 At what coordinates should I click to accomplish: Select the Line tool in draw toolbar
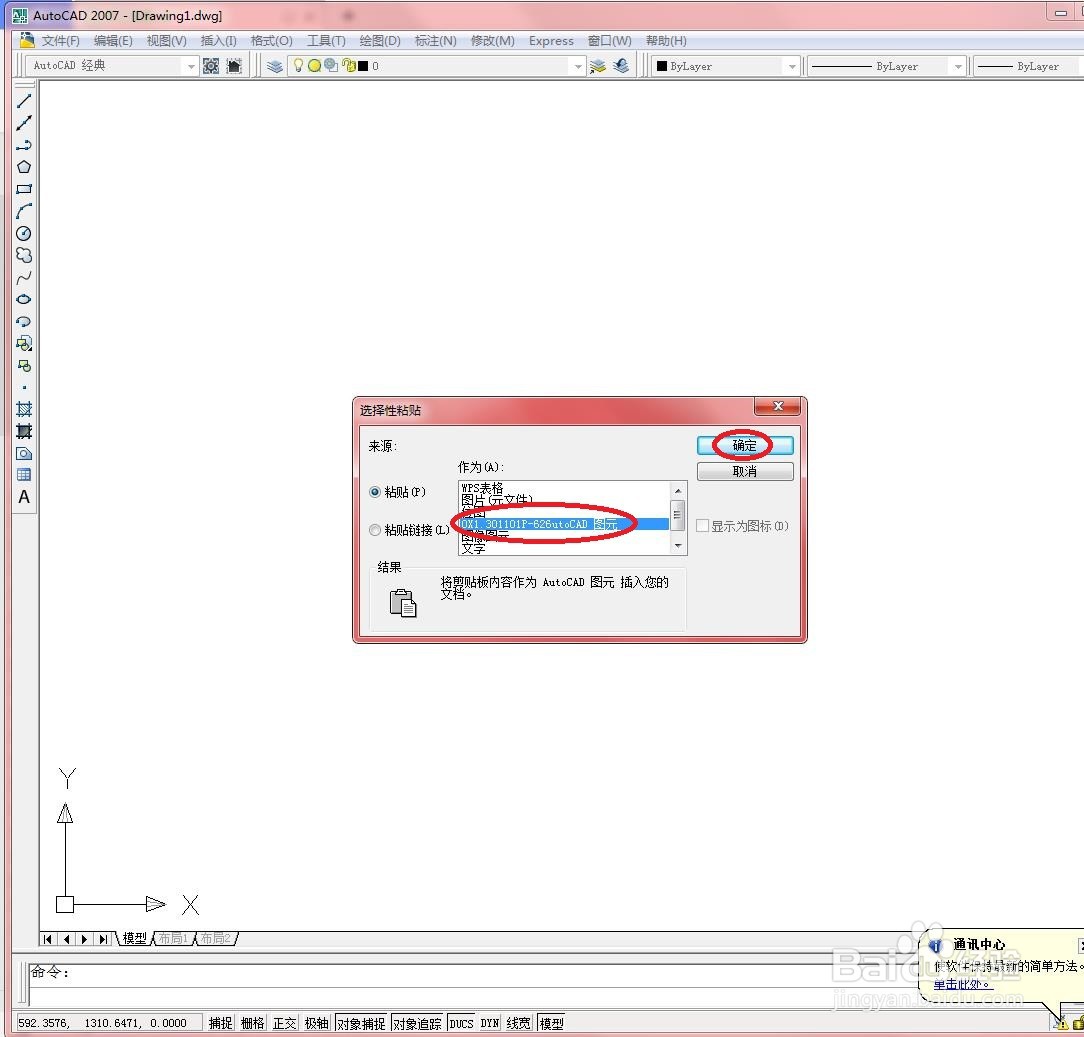(x=24, y=101)
